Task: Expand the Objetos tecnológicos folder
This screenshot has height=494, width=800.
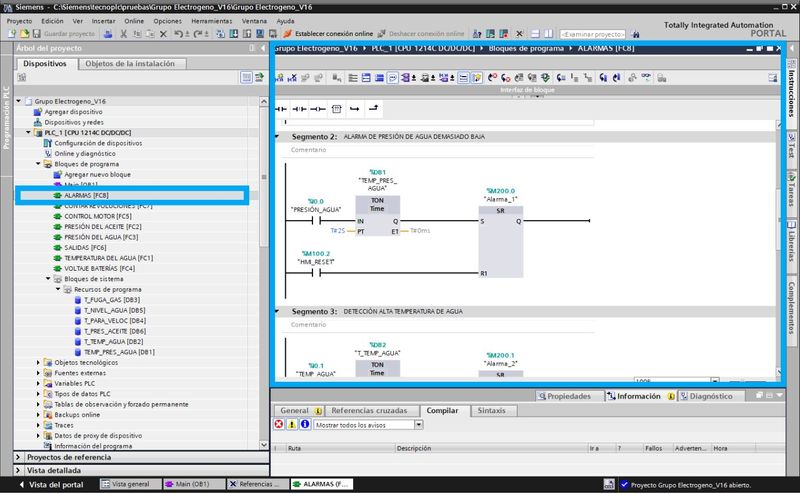Action: [x=38, y=362]
